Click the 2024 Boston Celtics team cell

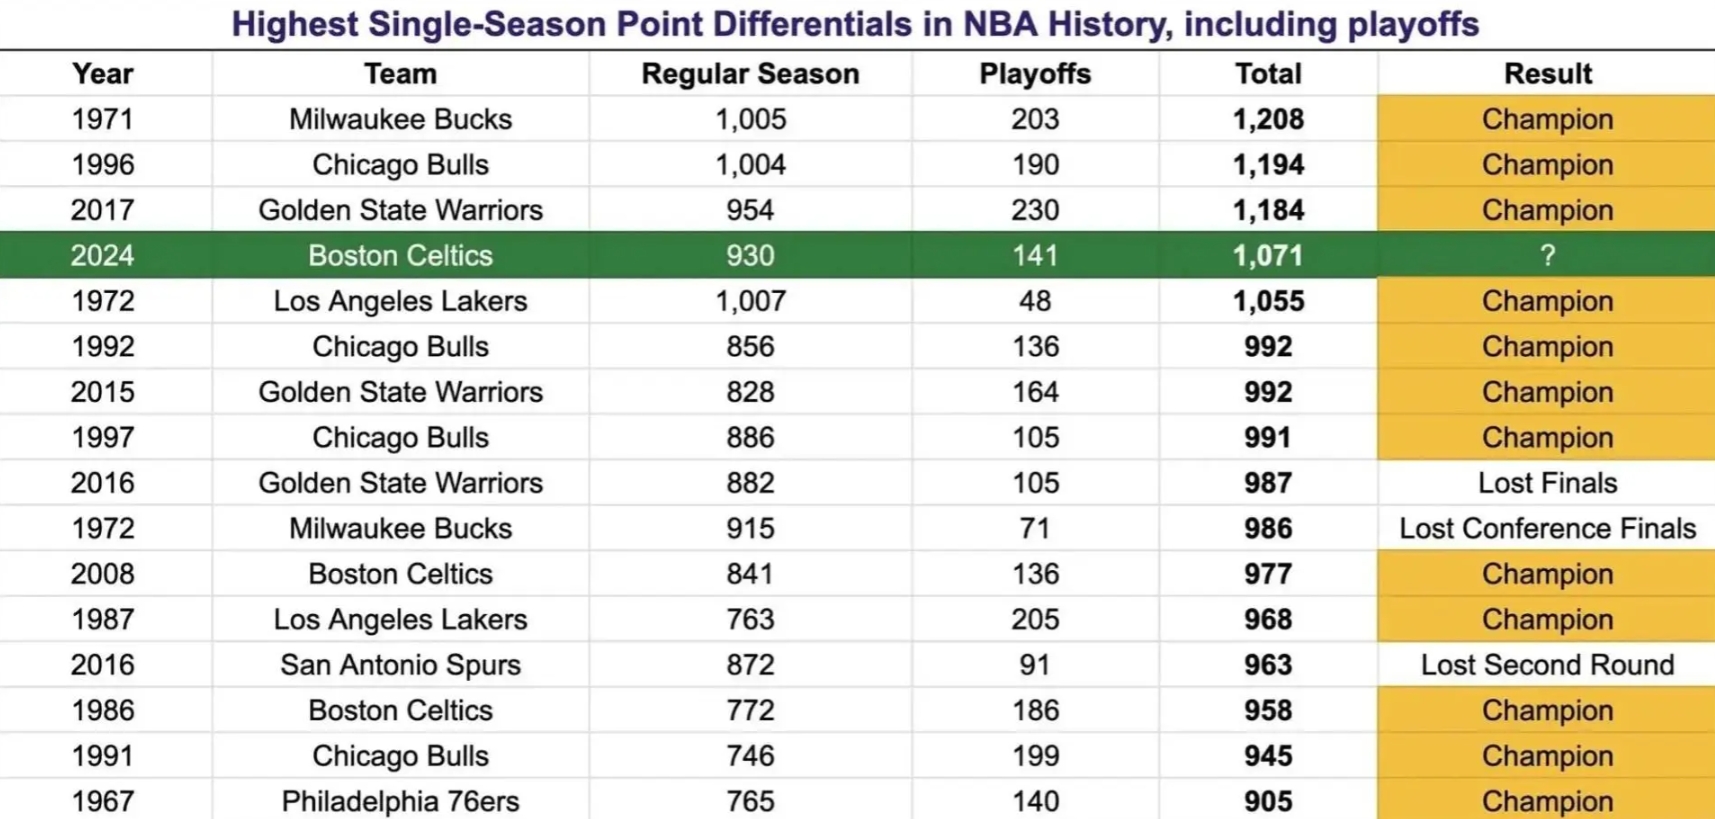click(400, 256)
